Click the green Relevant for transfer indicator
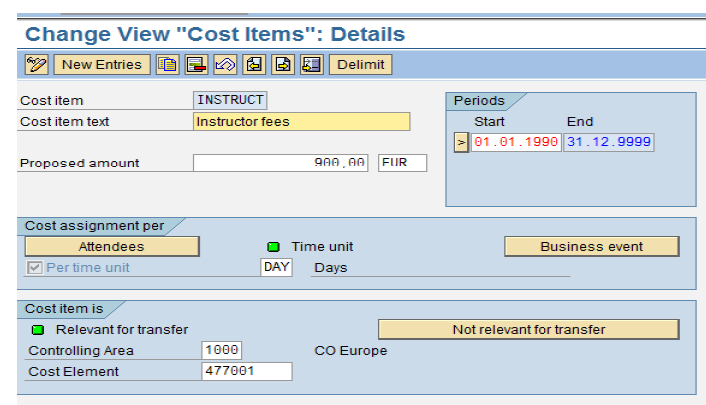Viewport: 706px width, 405px height. [38, 330]
